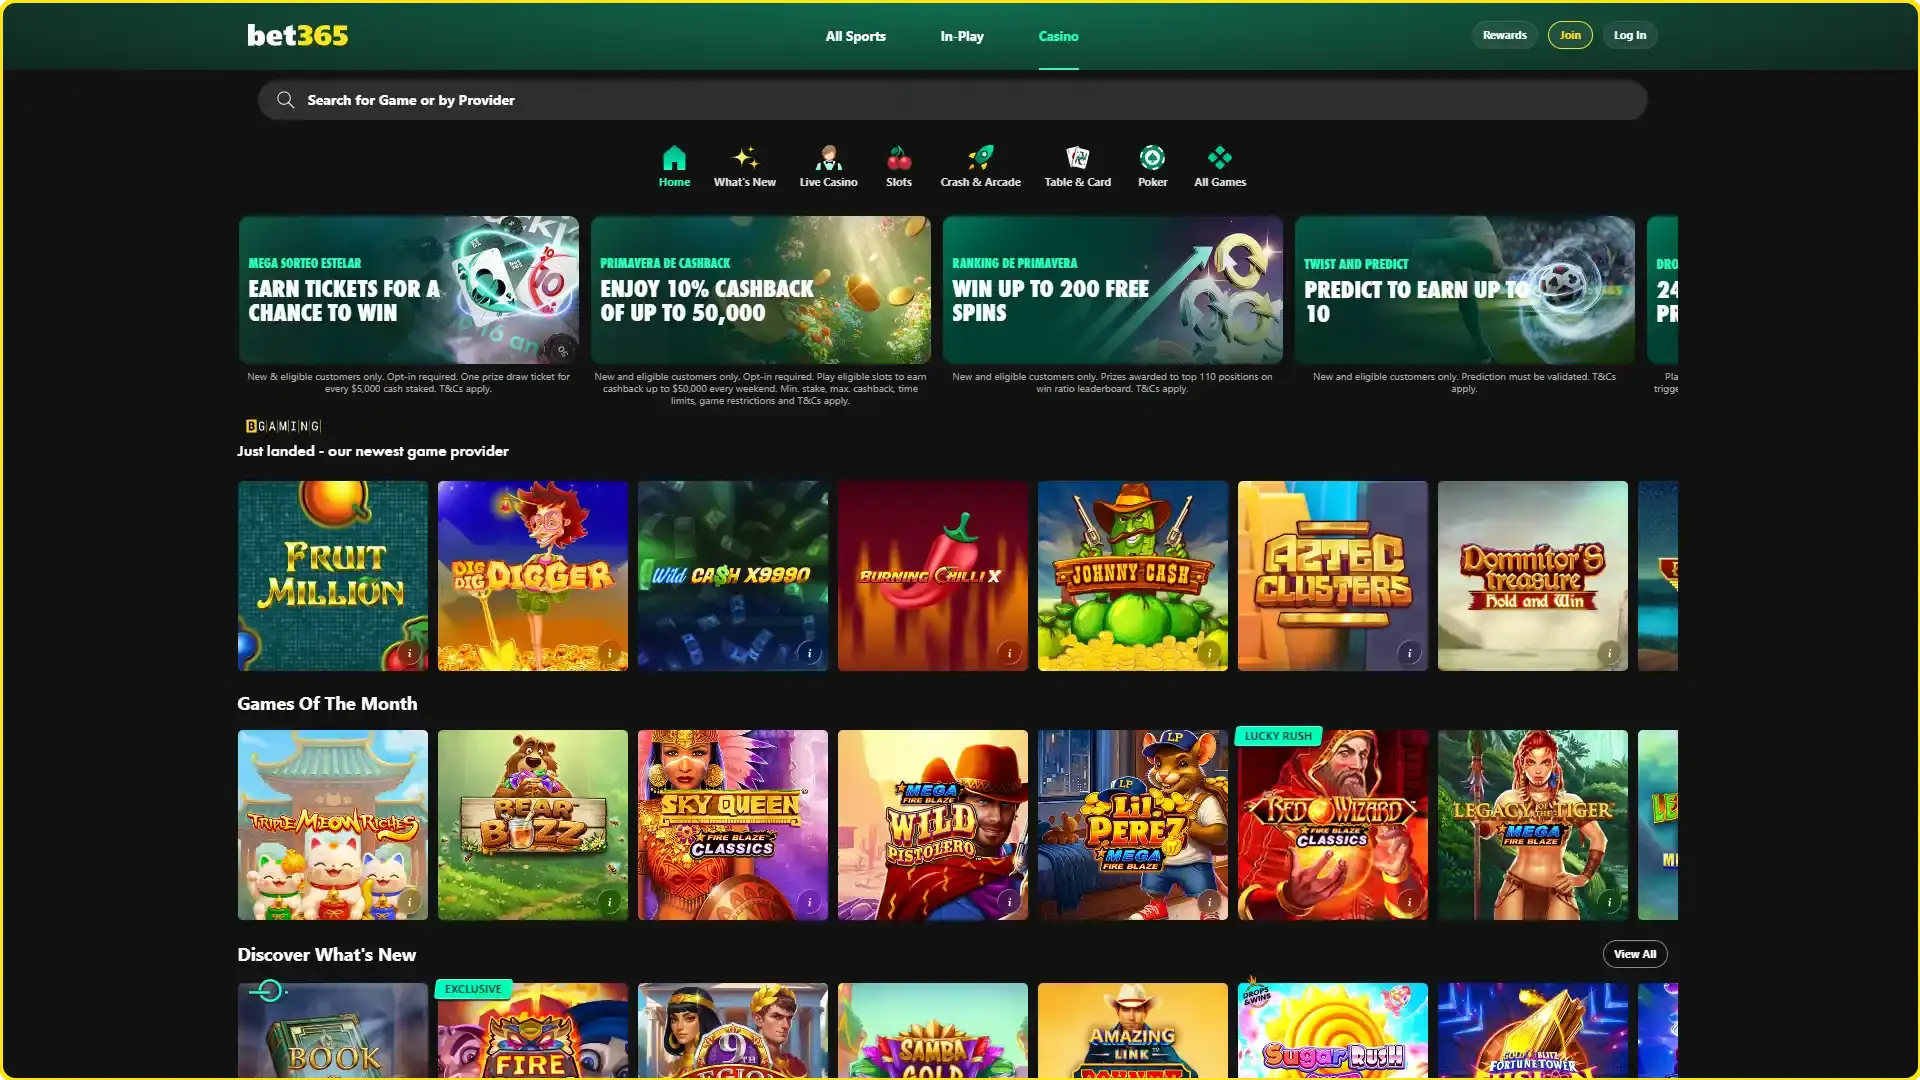
Task: Click the Log In button
Action: coord(1629,35)
